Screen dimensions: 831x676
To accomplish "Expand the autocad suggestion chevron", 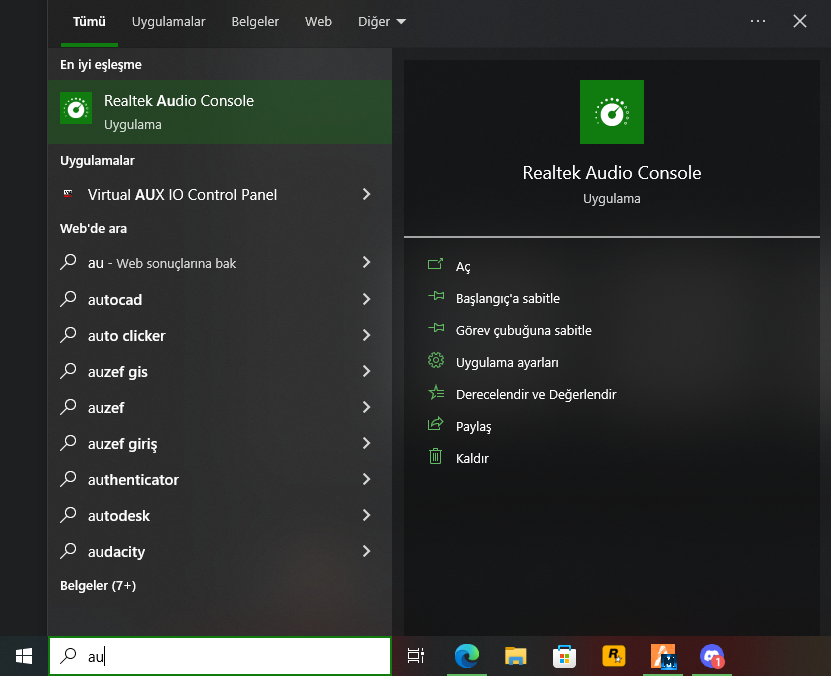I will [366, 299].
